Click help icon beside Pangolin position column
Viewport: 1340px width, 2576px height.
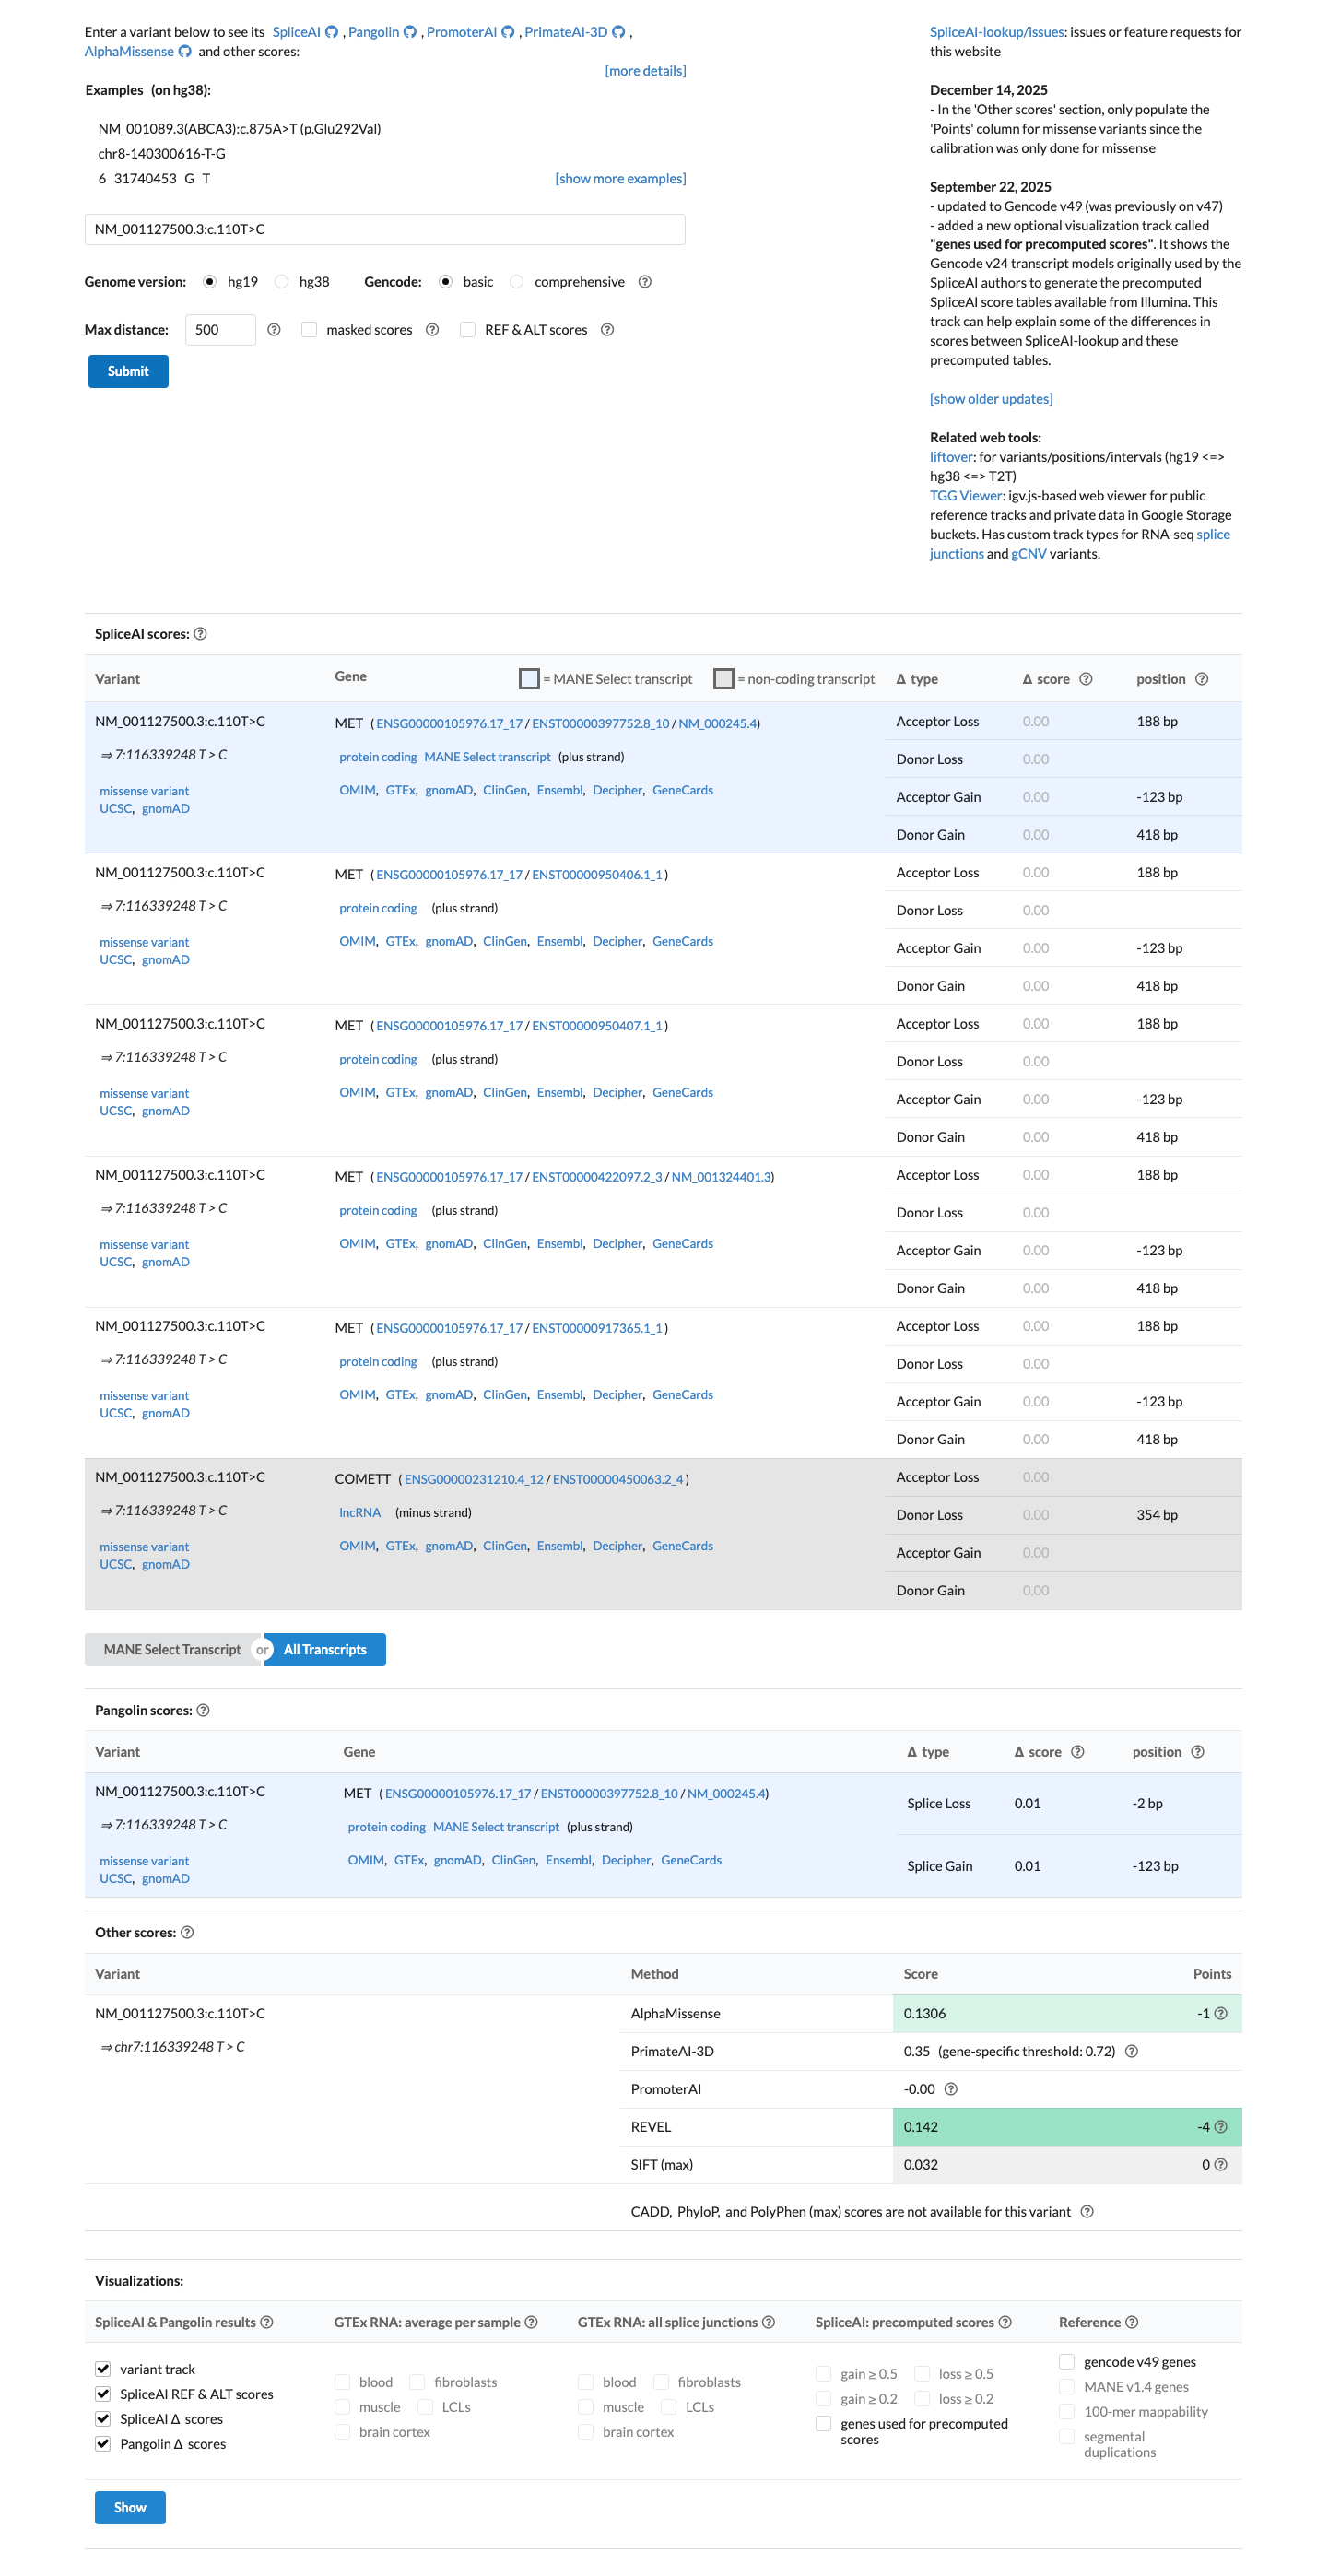[1198, 1752]
